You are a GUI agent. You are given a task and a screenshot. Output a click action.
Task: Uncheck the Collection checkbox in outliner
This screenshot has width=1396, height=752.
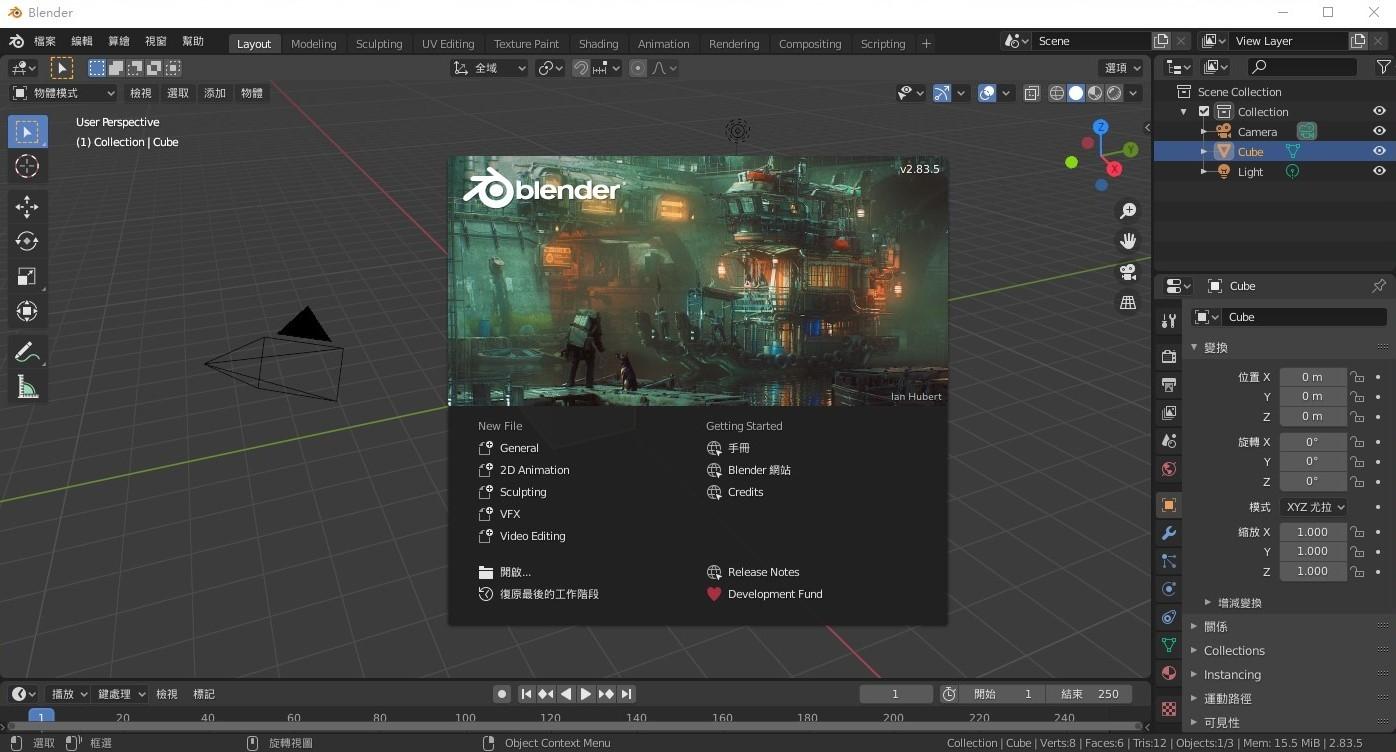[x=1204, y=111]
